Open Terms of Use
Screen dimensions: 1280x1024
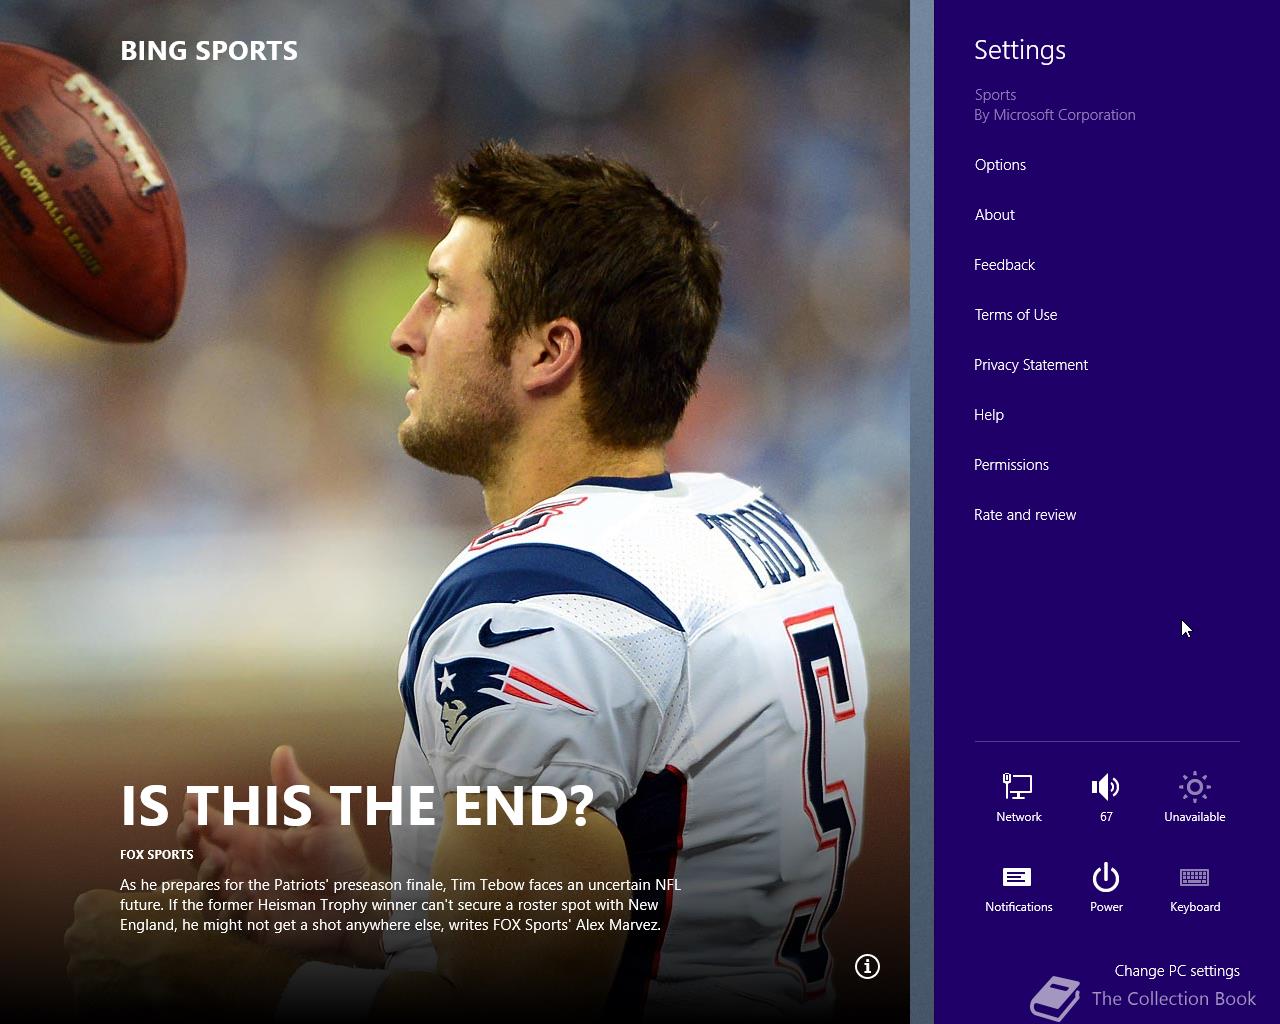(1015, 315)
